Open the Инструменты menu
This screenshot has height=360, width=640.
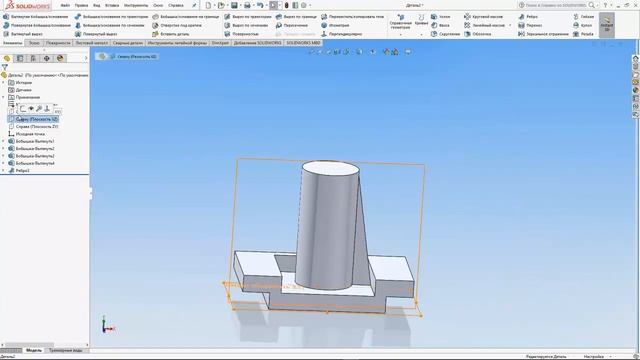click(136, 6)
